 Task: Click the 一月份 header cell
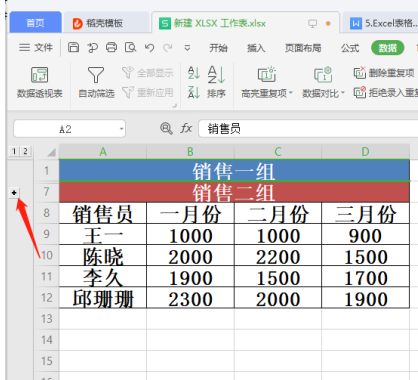[x=190, y=213]
